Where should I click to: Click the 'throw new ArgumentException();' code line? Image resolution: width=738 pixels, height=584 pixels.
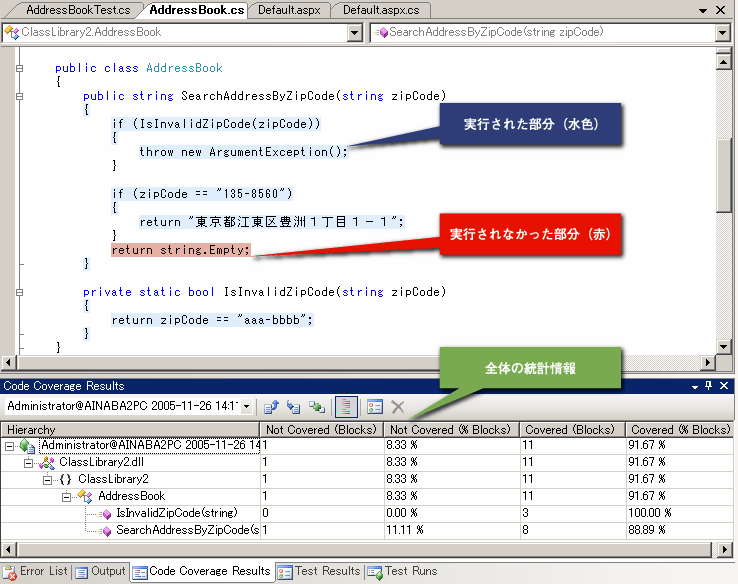(x=243, y=152)
